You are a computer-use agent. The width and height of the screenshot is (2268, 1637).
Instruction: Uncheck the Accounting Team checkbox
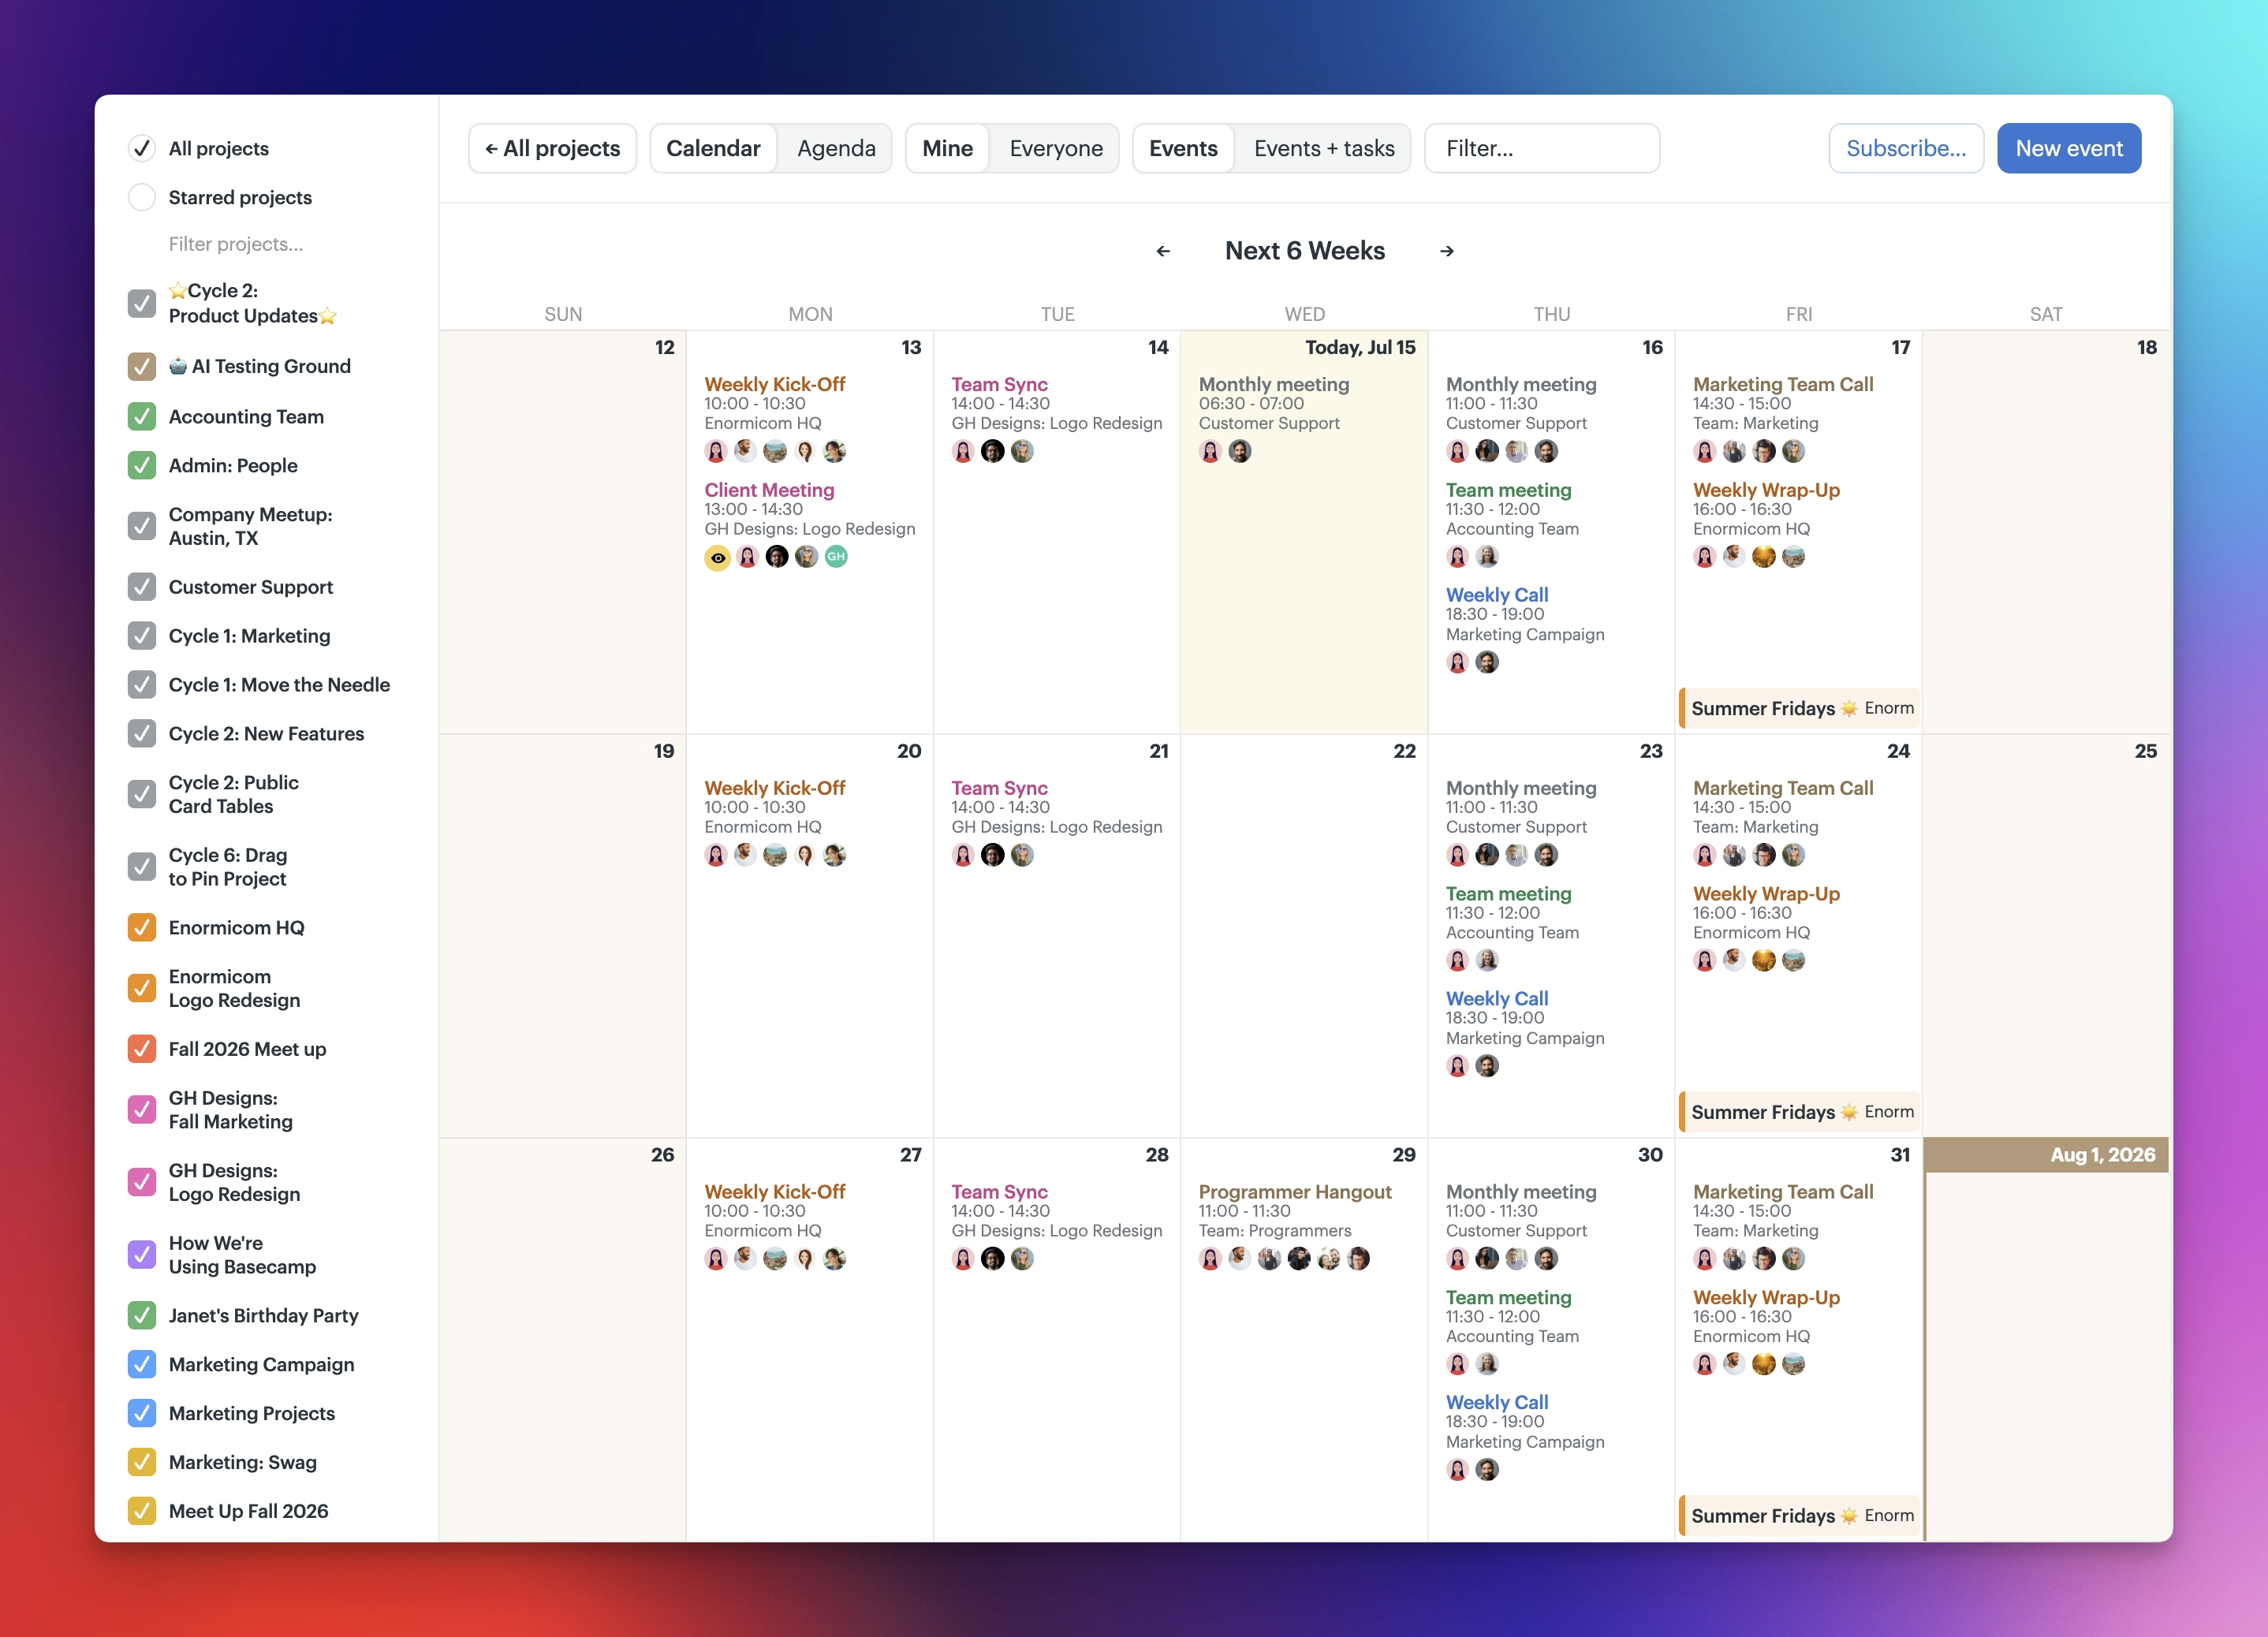[142, 416]
